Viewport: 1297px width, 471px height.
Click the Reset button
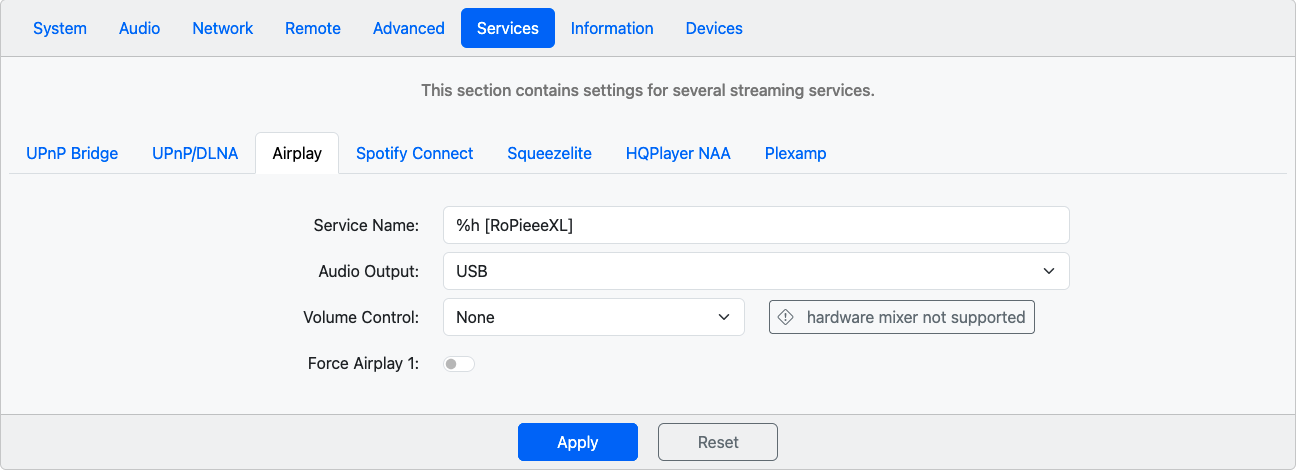pyautogui.click(x=718, y=442)
